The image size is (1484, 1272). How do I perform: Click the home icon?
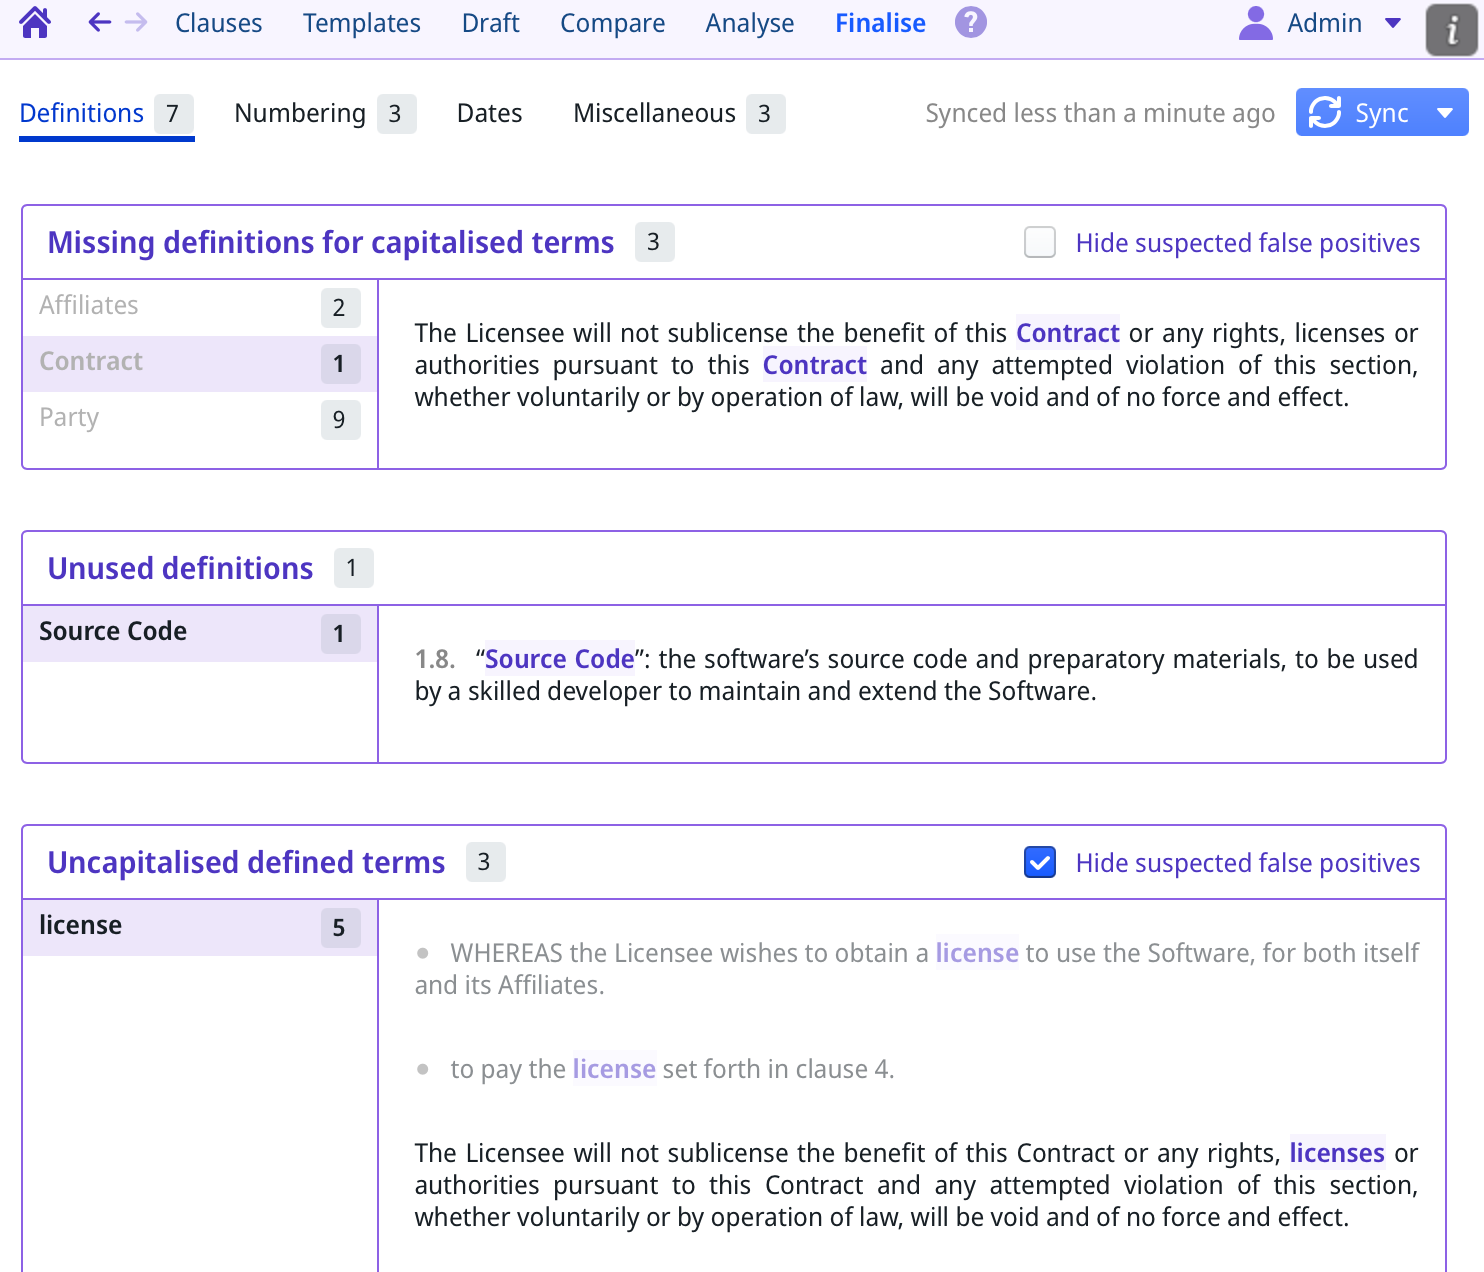(35, 22)
